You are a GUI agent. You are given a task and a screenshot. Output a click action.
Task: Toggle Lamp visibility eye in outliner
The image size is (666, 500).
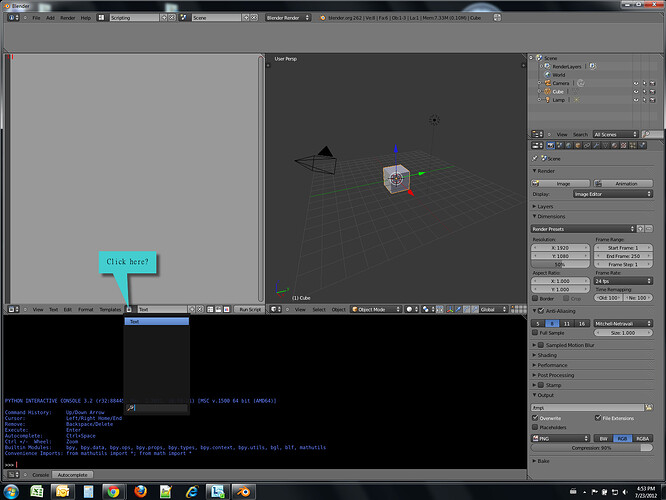tap(636, 100)
